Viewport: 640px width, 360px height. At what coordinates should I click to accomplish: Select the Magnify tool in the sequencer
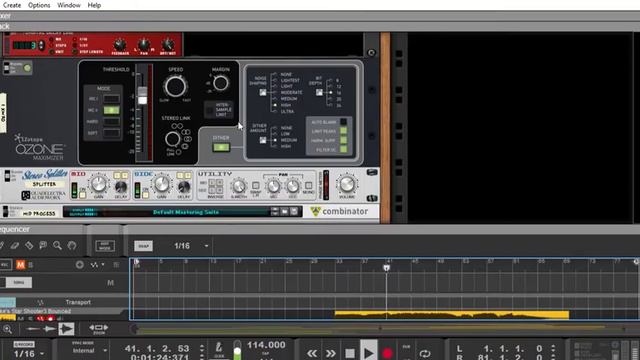tap(58, 245)
